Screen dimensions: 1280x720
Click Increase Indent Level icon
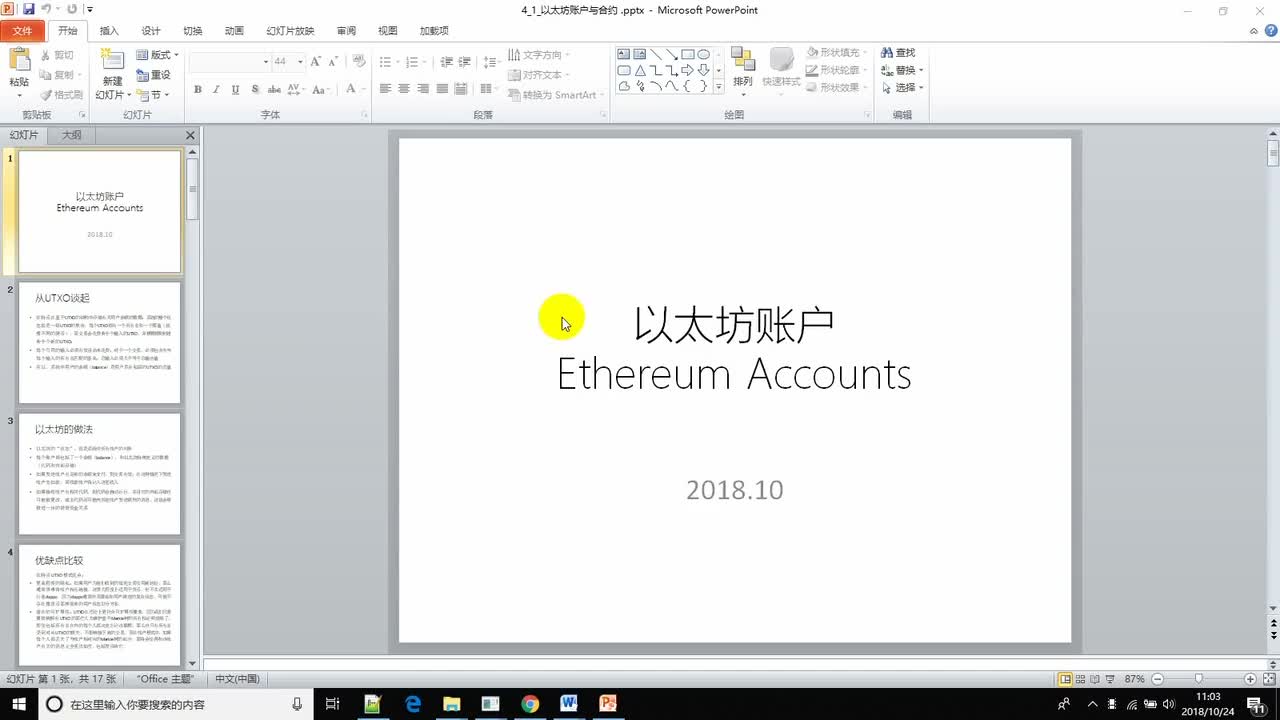(x=465, y=62)
